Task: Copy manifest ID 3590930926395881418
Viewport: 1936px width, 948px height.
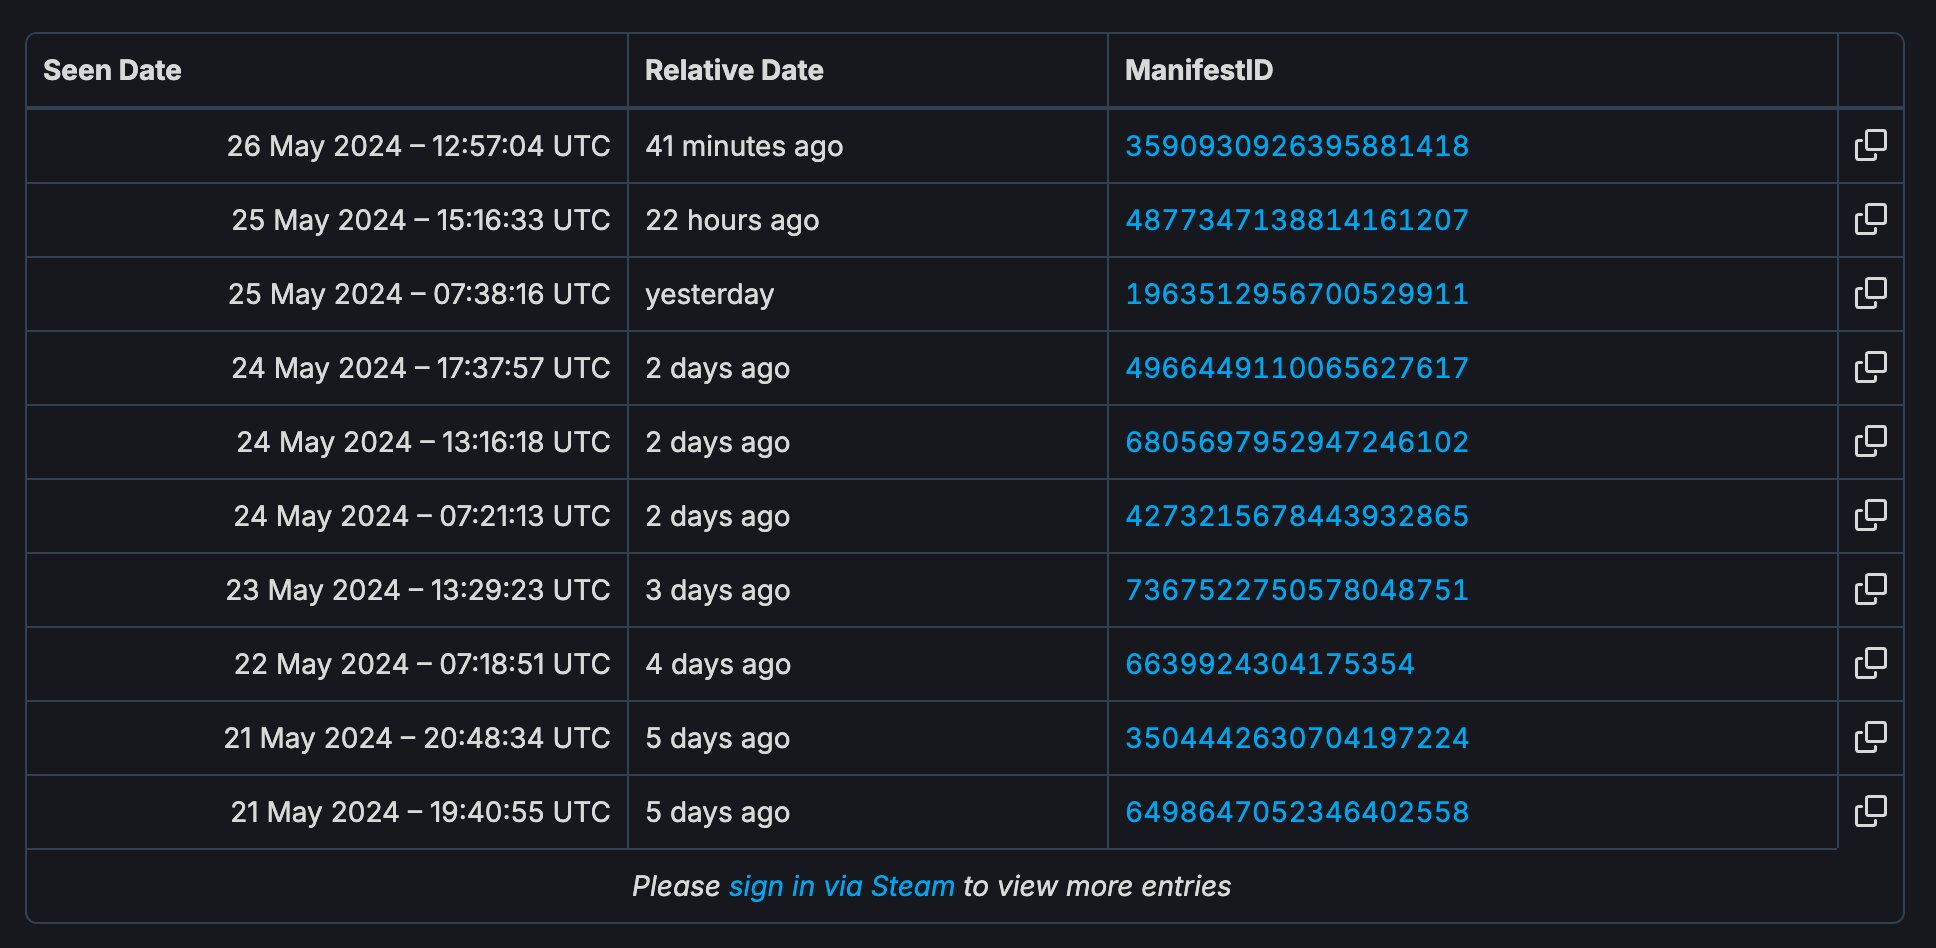Action: 1870,145
